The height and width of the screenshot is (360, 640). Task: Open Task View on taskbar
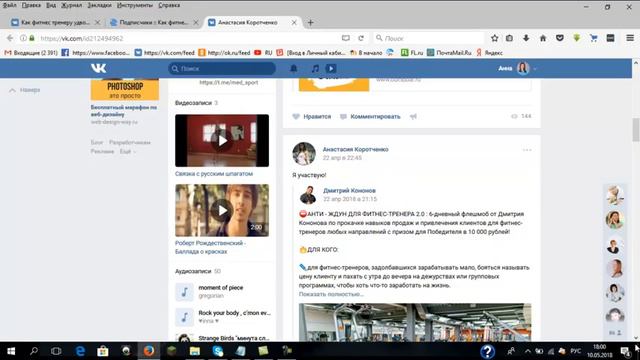(56, 351)
